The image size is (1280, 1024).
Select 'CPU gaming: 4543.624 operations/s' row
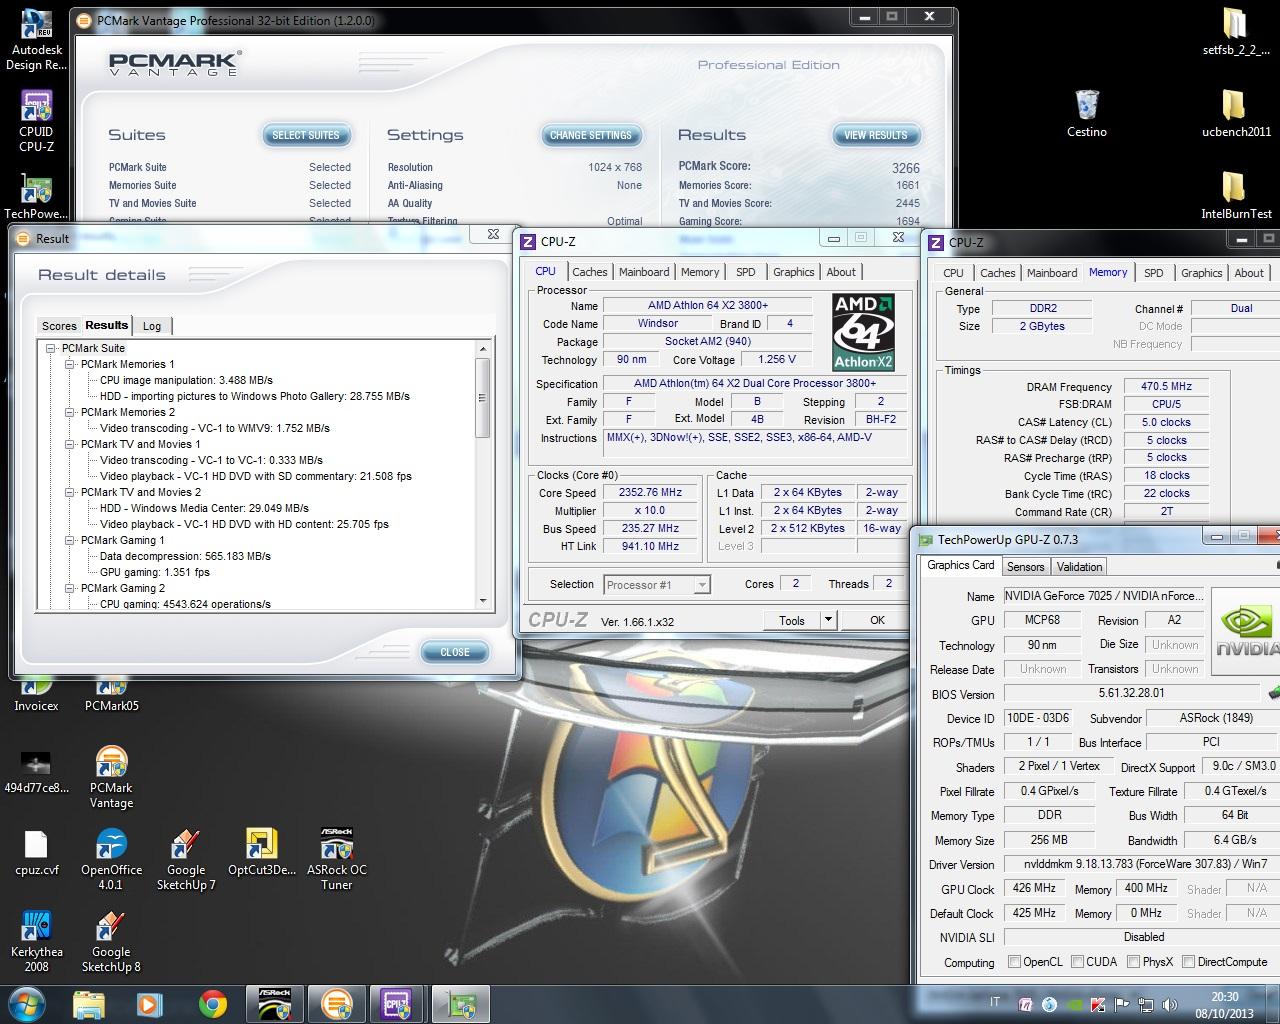click(185, 604)
